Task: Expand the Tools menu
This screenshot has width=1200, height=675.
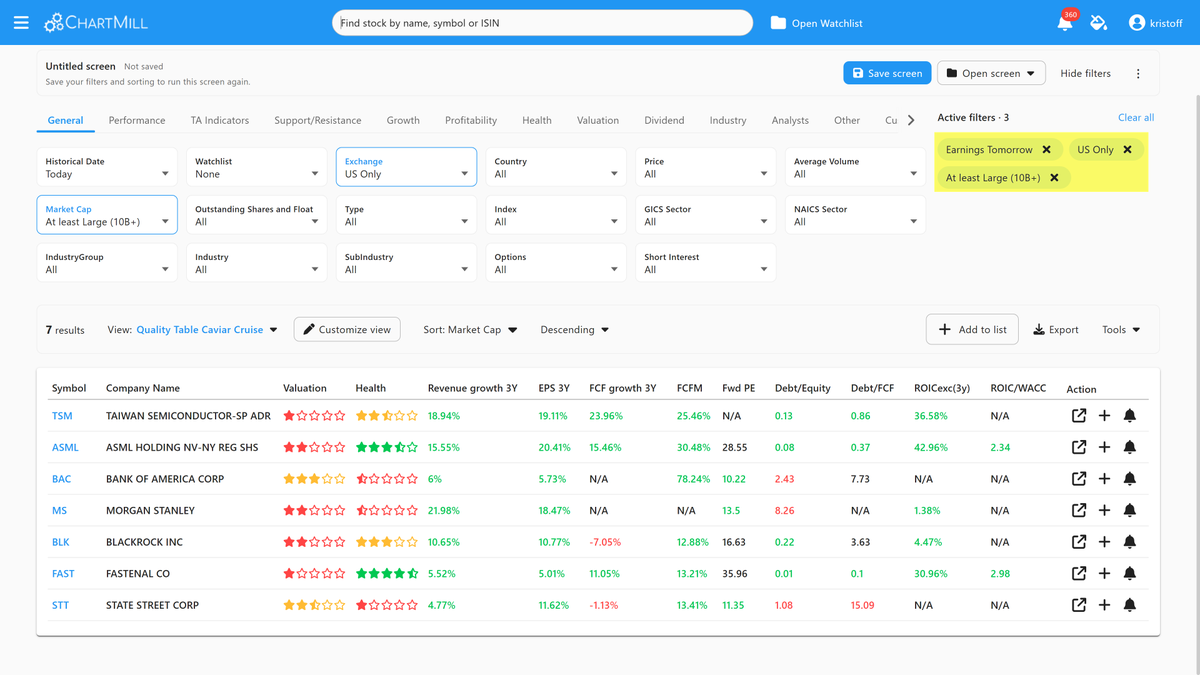Action: click(1121, 330)
